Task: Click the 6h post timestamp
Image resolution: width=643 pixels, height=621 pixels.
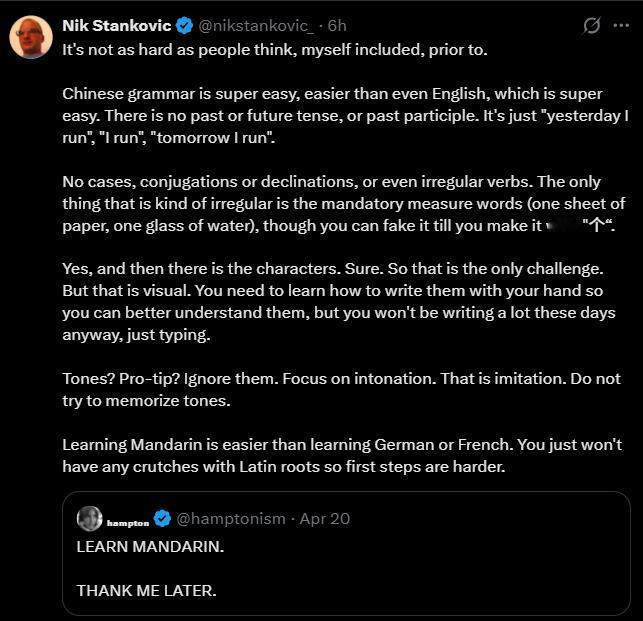Action: pos(337,25)
